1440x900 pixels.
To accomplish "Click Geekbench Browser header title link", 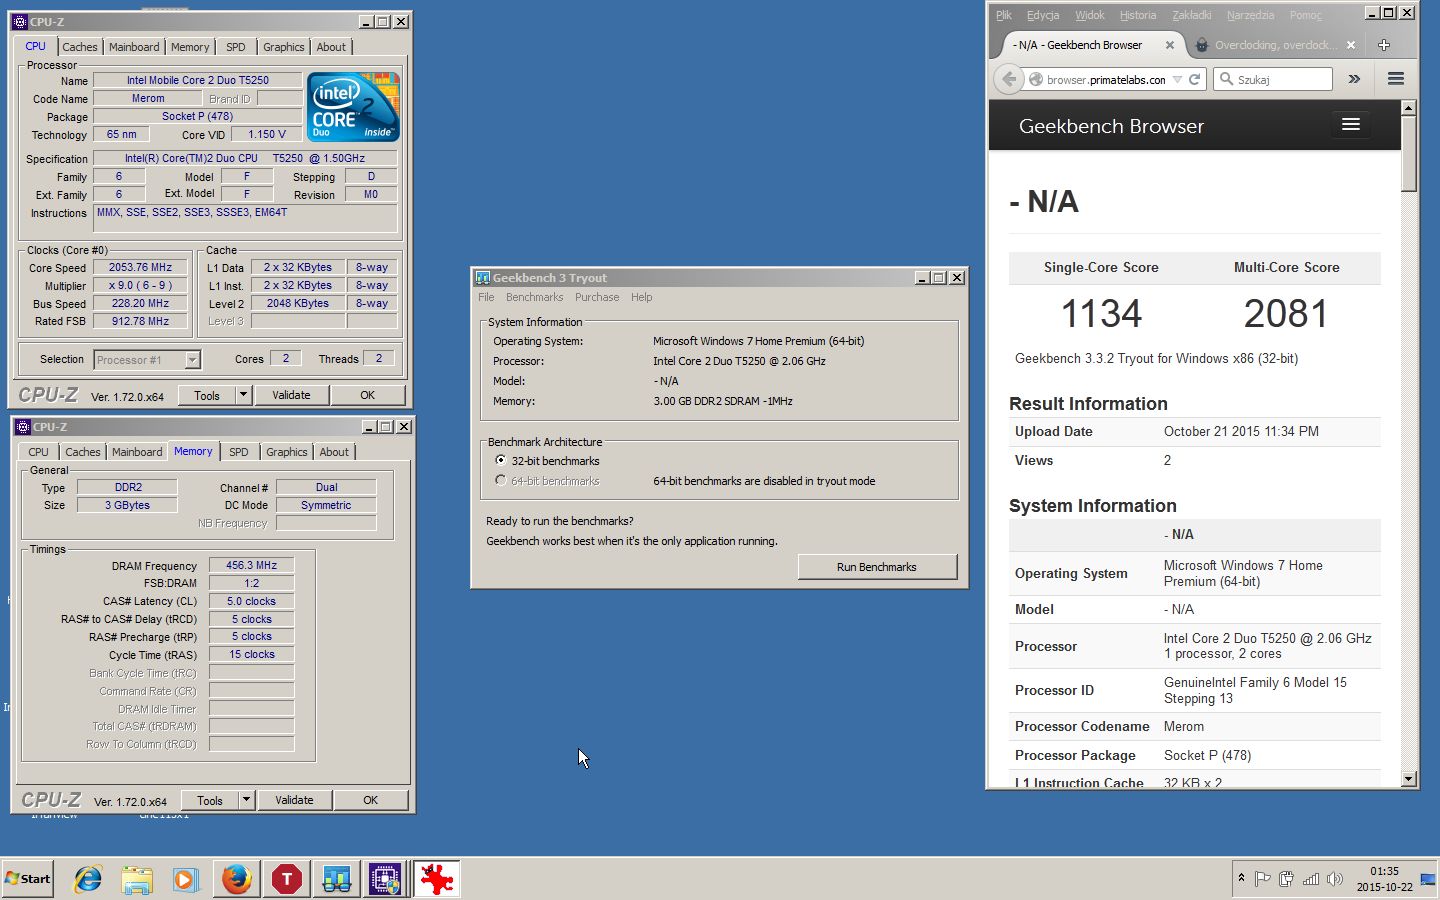I will pos(1111,126).
